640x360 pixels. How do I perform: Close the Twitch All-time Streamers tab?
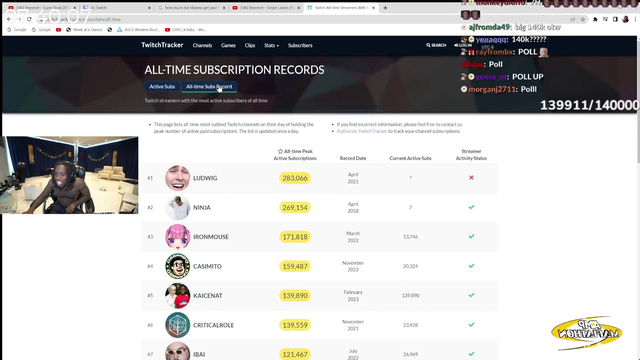pyautogui.click(x=373, y=8)
